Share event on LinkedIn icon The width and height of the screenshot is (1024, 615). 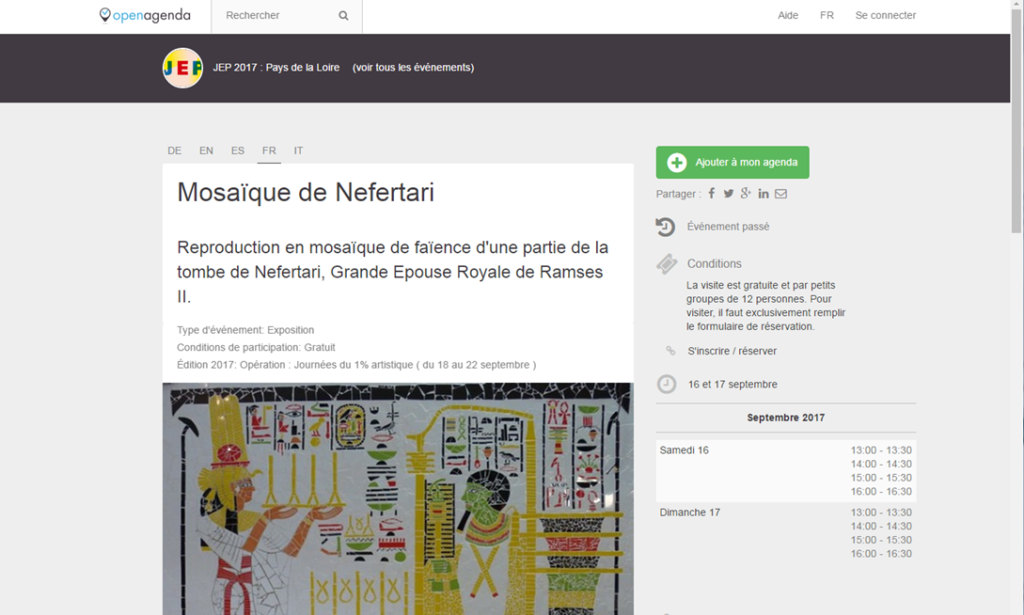(x=764, y=193)
